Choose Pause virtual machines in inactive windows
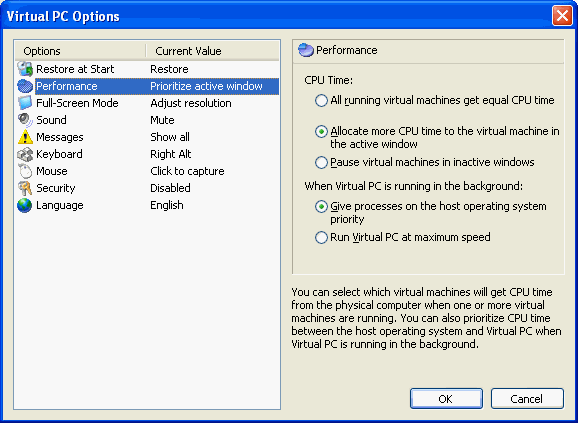The height and width of the screenshot is (423, 578). point(321,162)
